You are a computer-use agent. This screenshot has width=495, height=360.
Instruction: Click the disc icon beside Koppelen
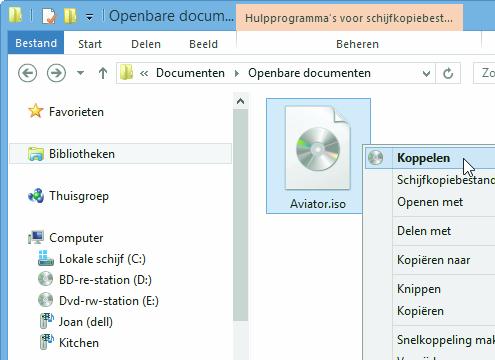pos(375,158)
